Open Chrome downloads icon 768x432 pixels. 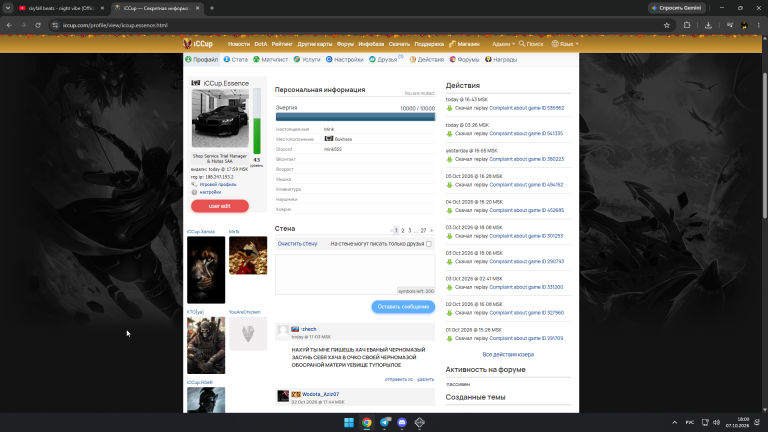pyautogui.click(x=708, y=25)
